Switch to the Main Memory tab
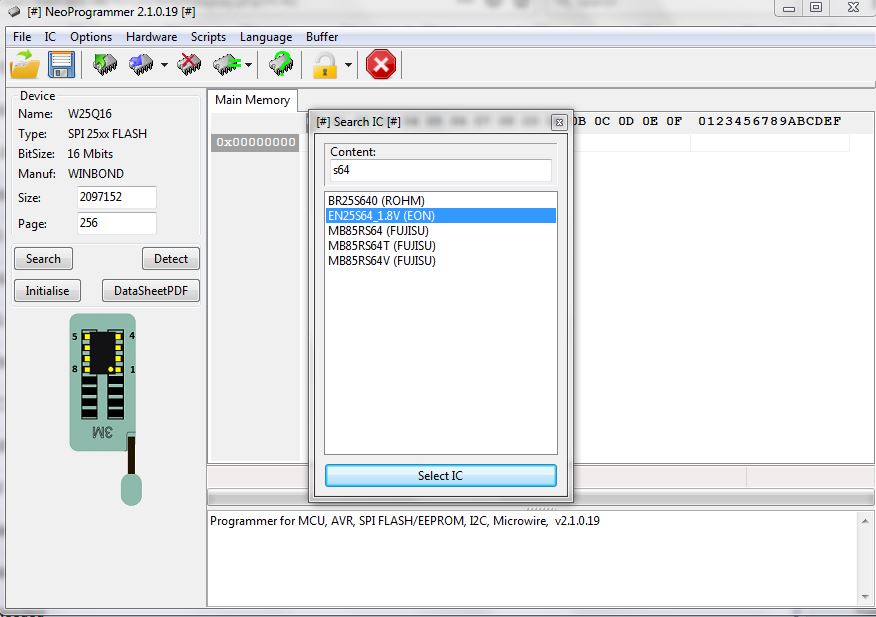 pyautogui.click(x=253, y=100)
